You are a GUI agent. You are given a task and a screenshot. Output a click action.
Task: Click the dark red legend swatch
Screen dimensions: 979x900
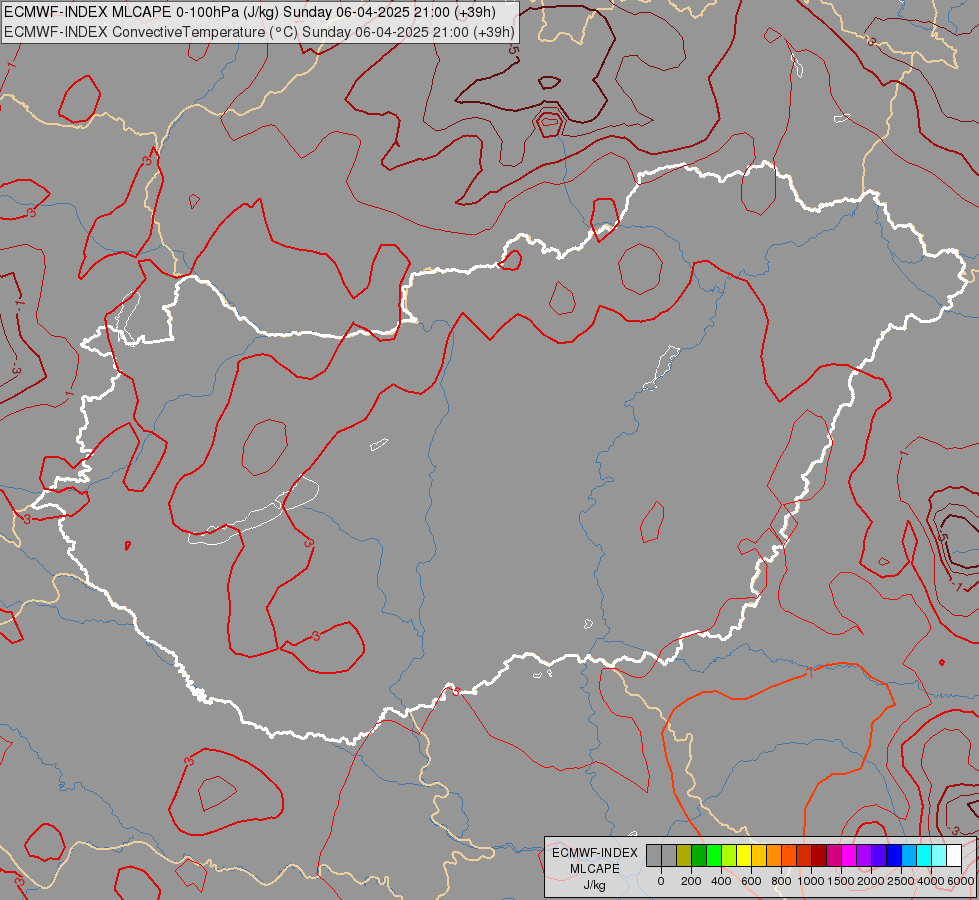pyautogui.click(x=819, y=856)
